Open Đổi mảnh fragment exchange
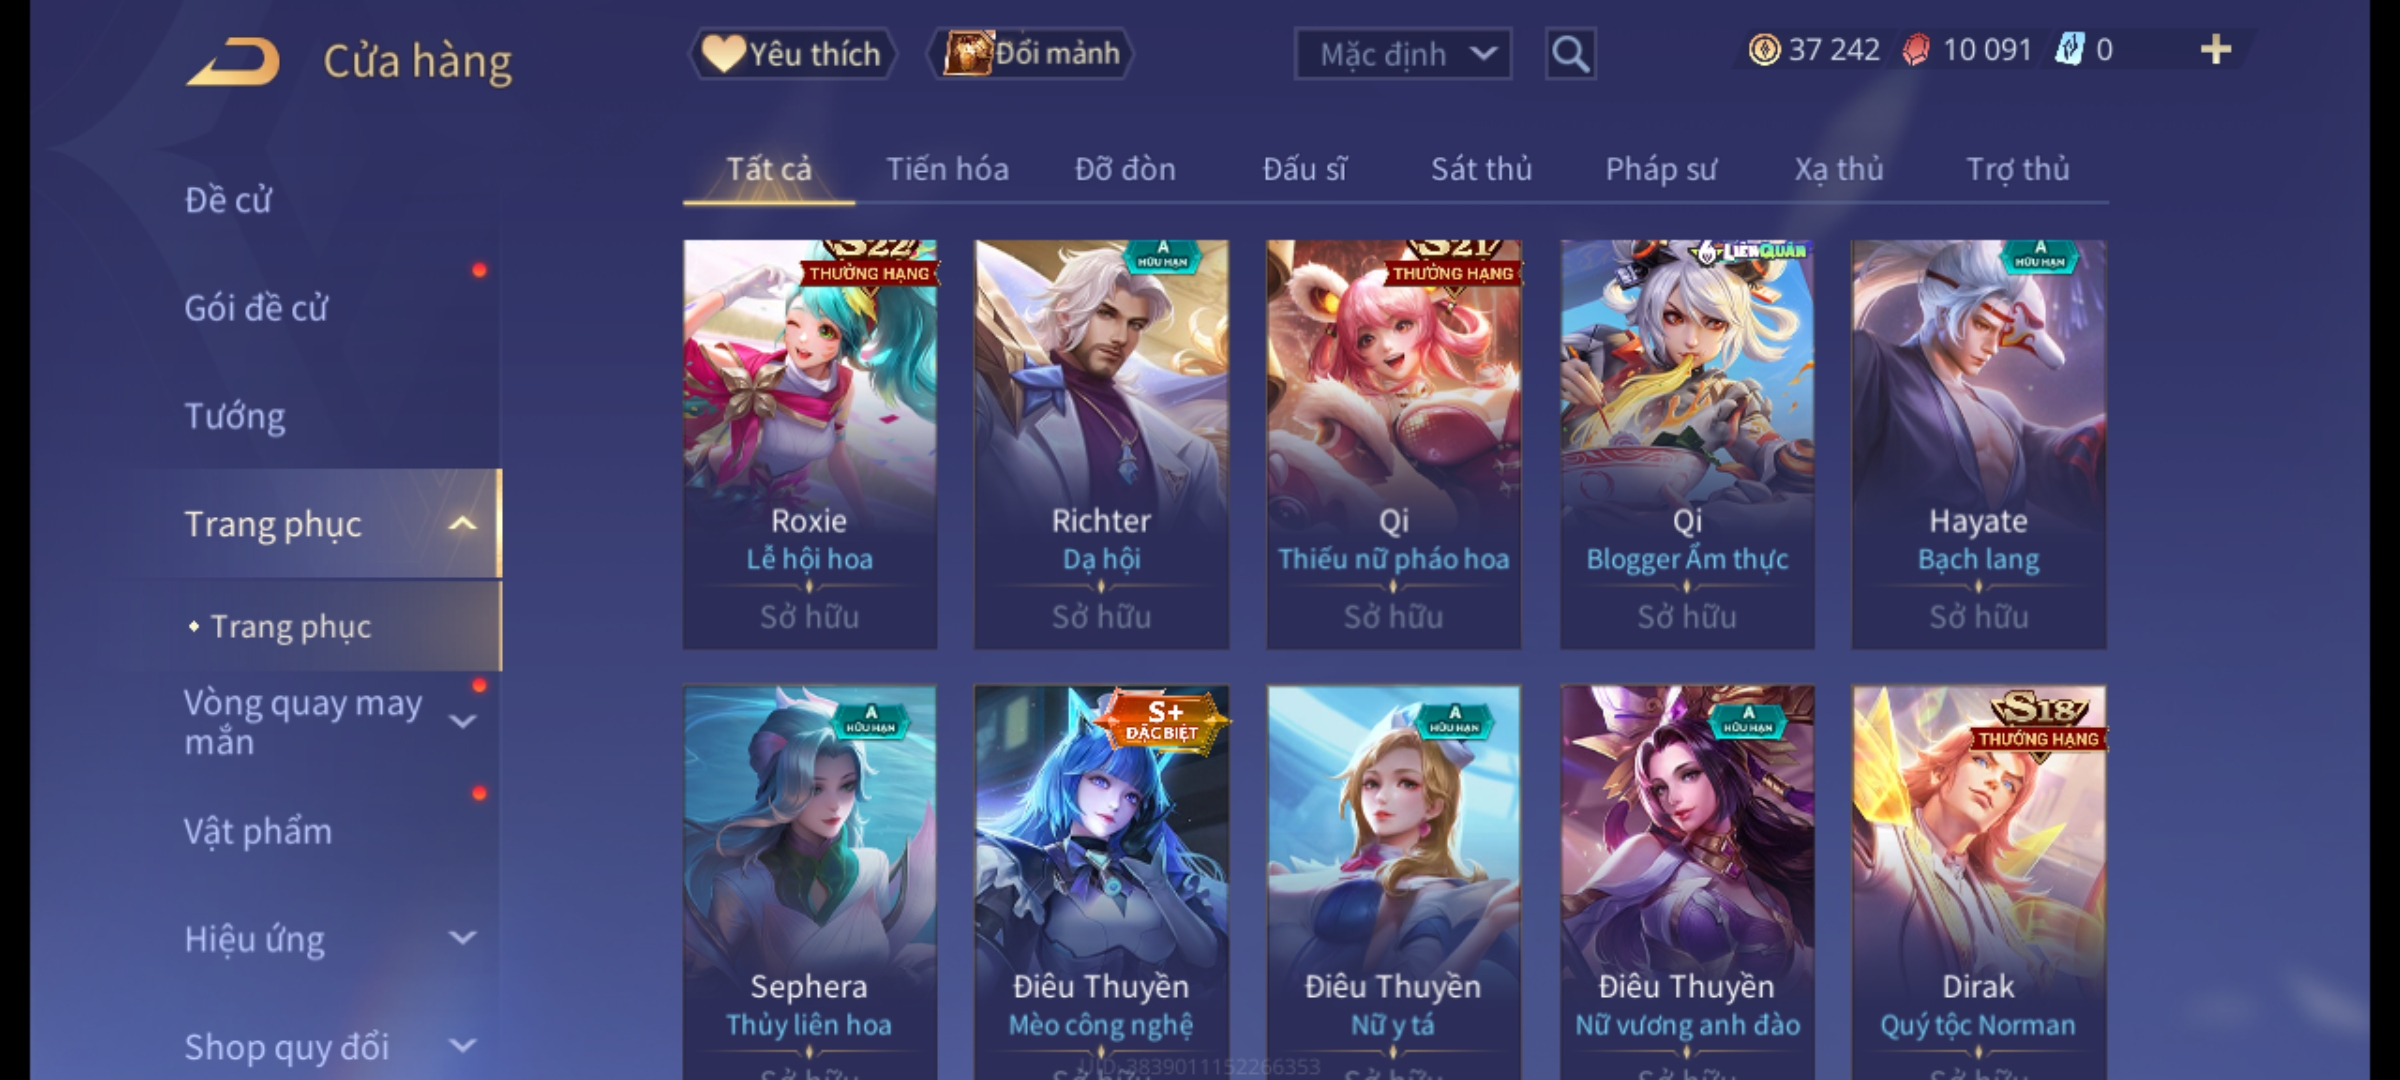Screen dimensions: 2400x1080 click(1031, 54)
